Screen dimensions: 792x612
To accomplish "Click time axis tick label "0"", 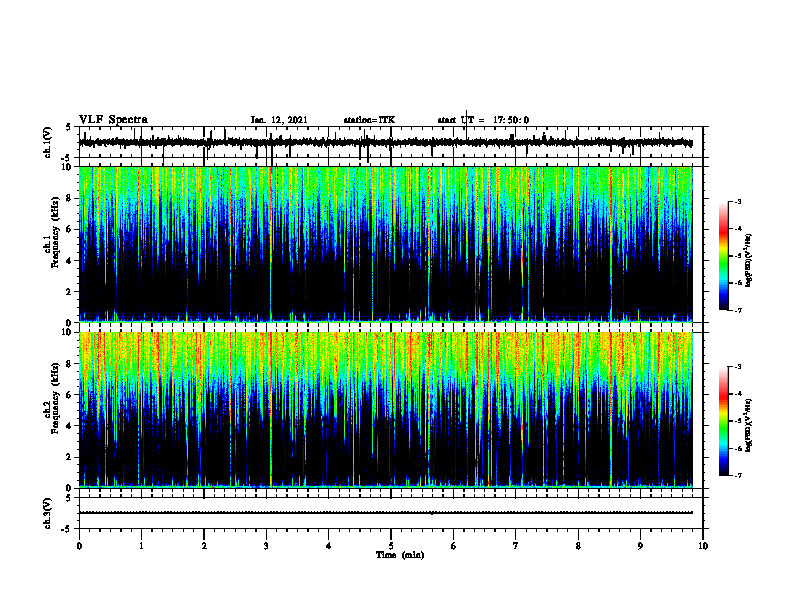I will click(79, 546).
